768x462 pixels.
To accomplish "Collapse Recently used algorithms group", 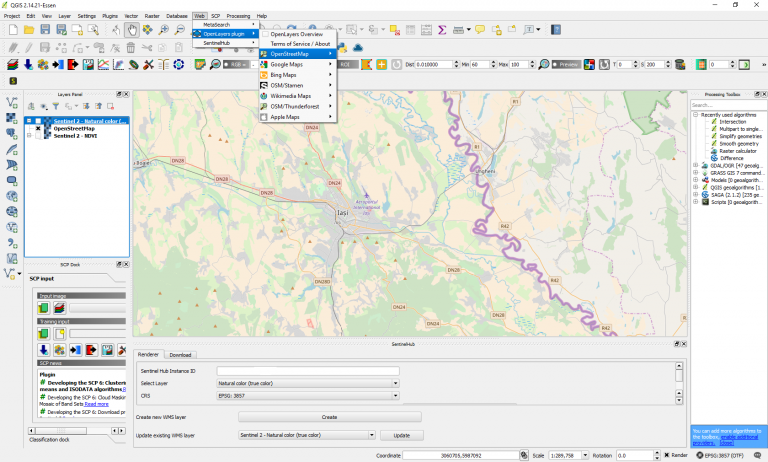I will click(x=696, y=115).
